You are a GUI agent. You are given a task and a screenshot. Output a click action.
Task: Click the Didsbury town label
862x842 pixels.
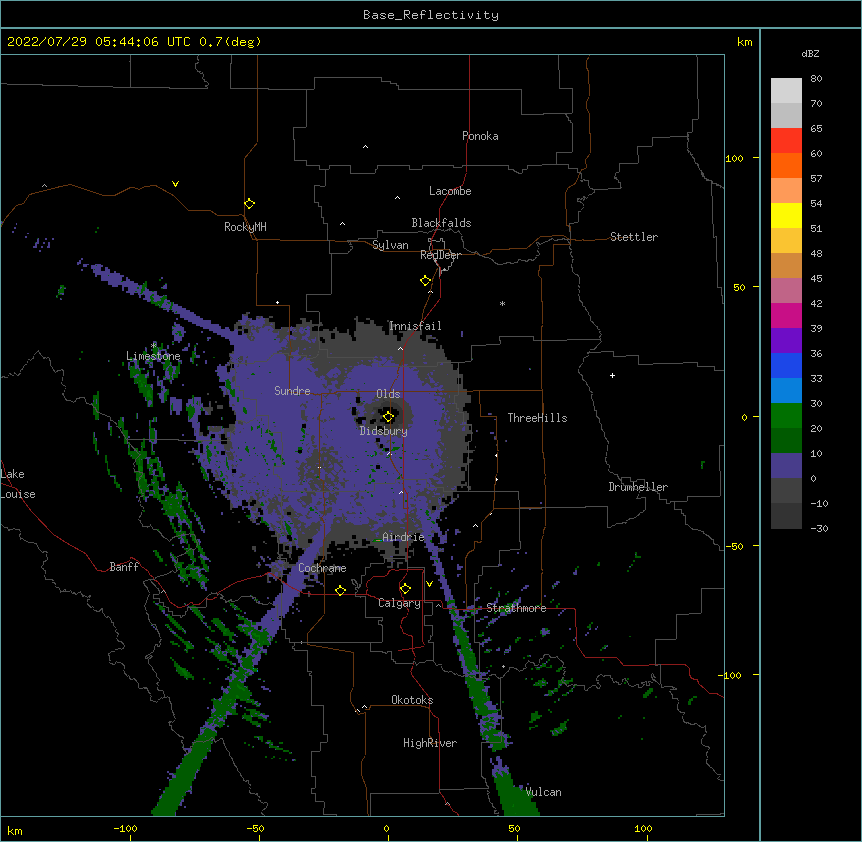pos(384,431)
